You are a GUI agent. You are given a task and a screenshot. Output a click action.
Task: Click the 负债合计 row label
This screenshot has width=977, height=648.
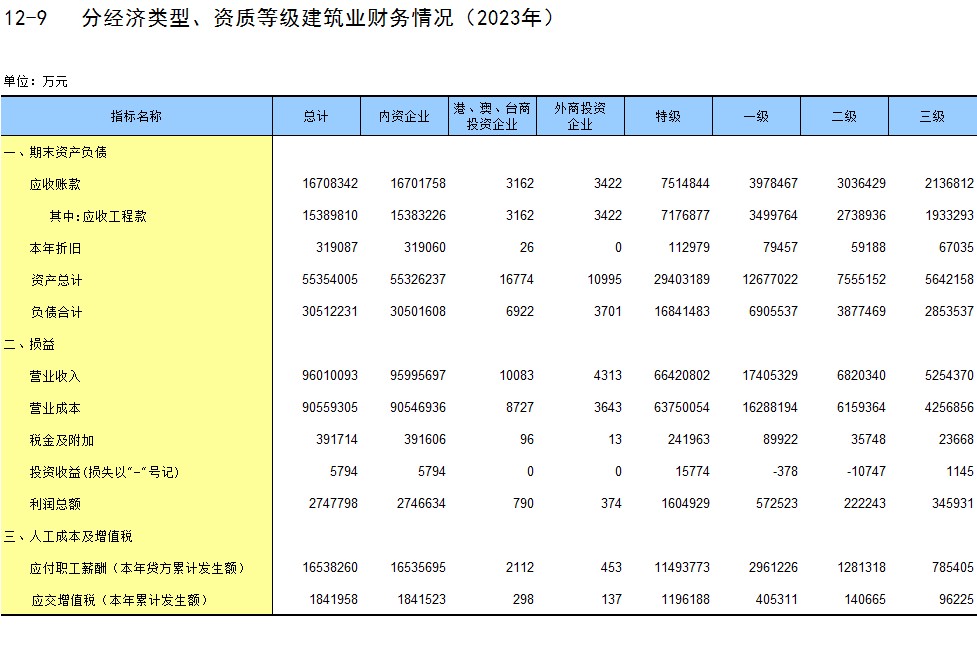tap(56, 312)
